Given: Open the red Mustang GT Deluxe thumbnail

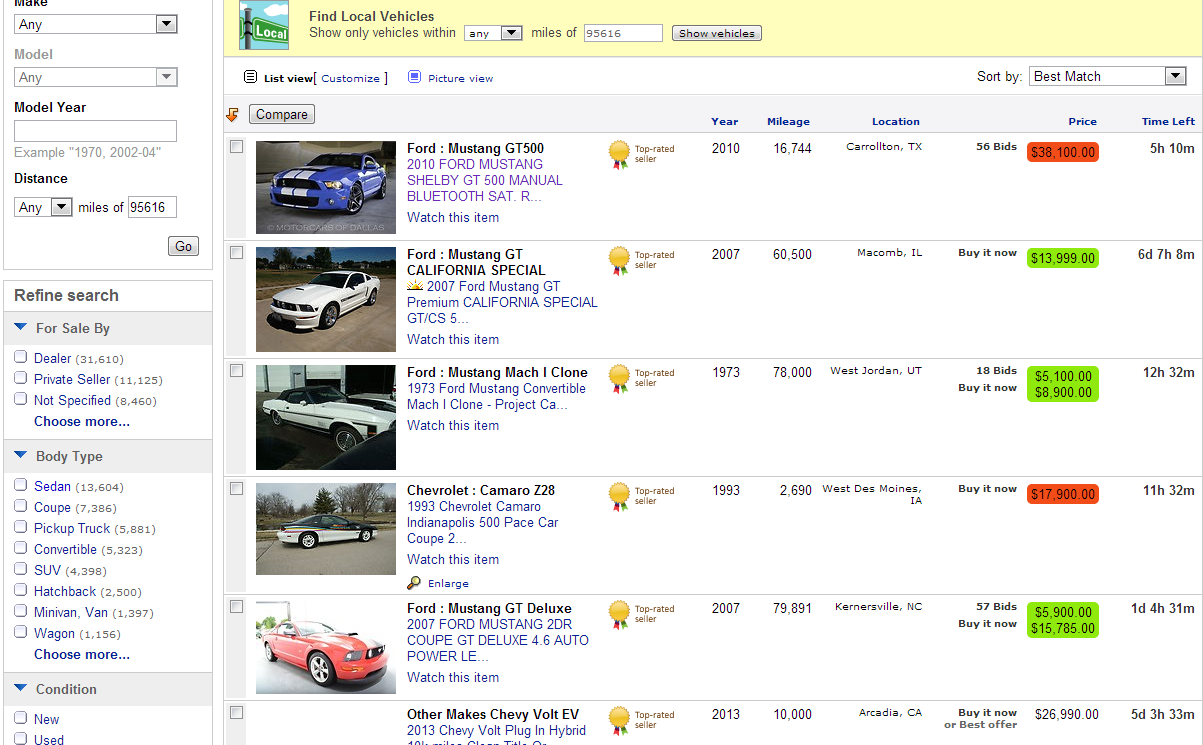Looking at the screenshot, I should 326,647.
